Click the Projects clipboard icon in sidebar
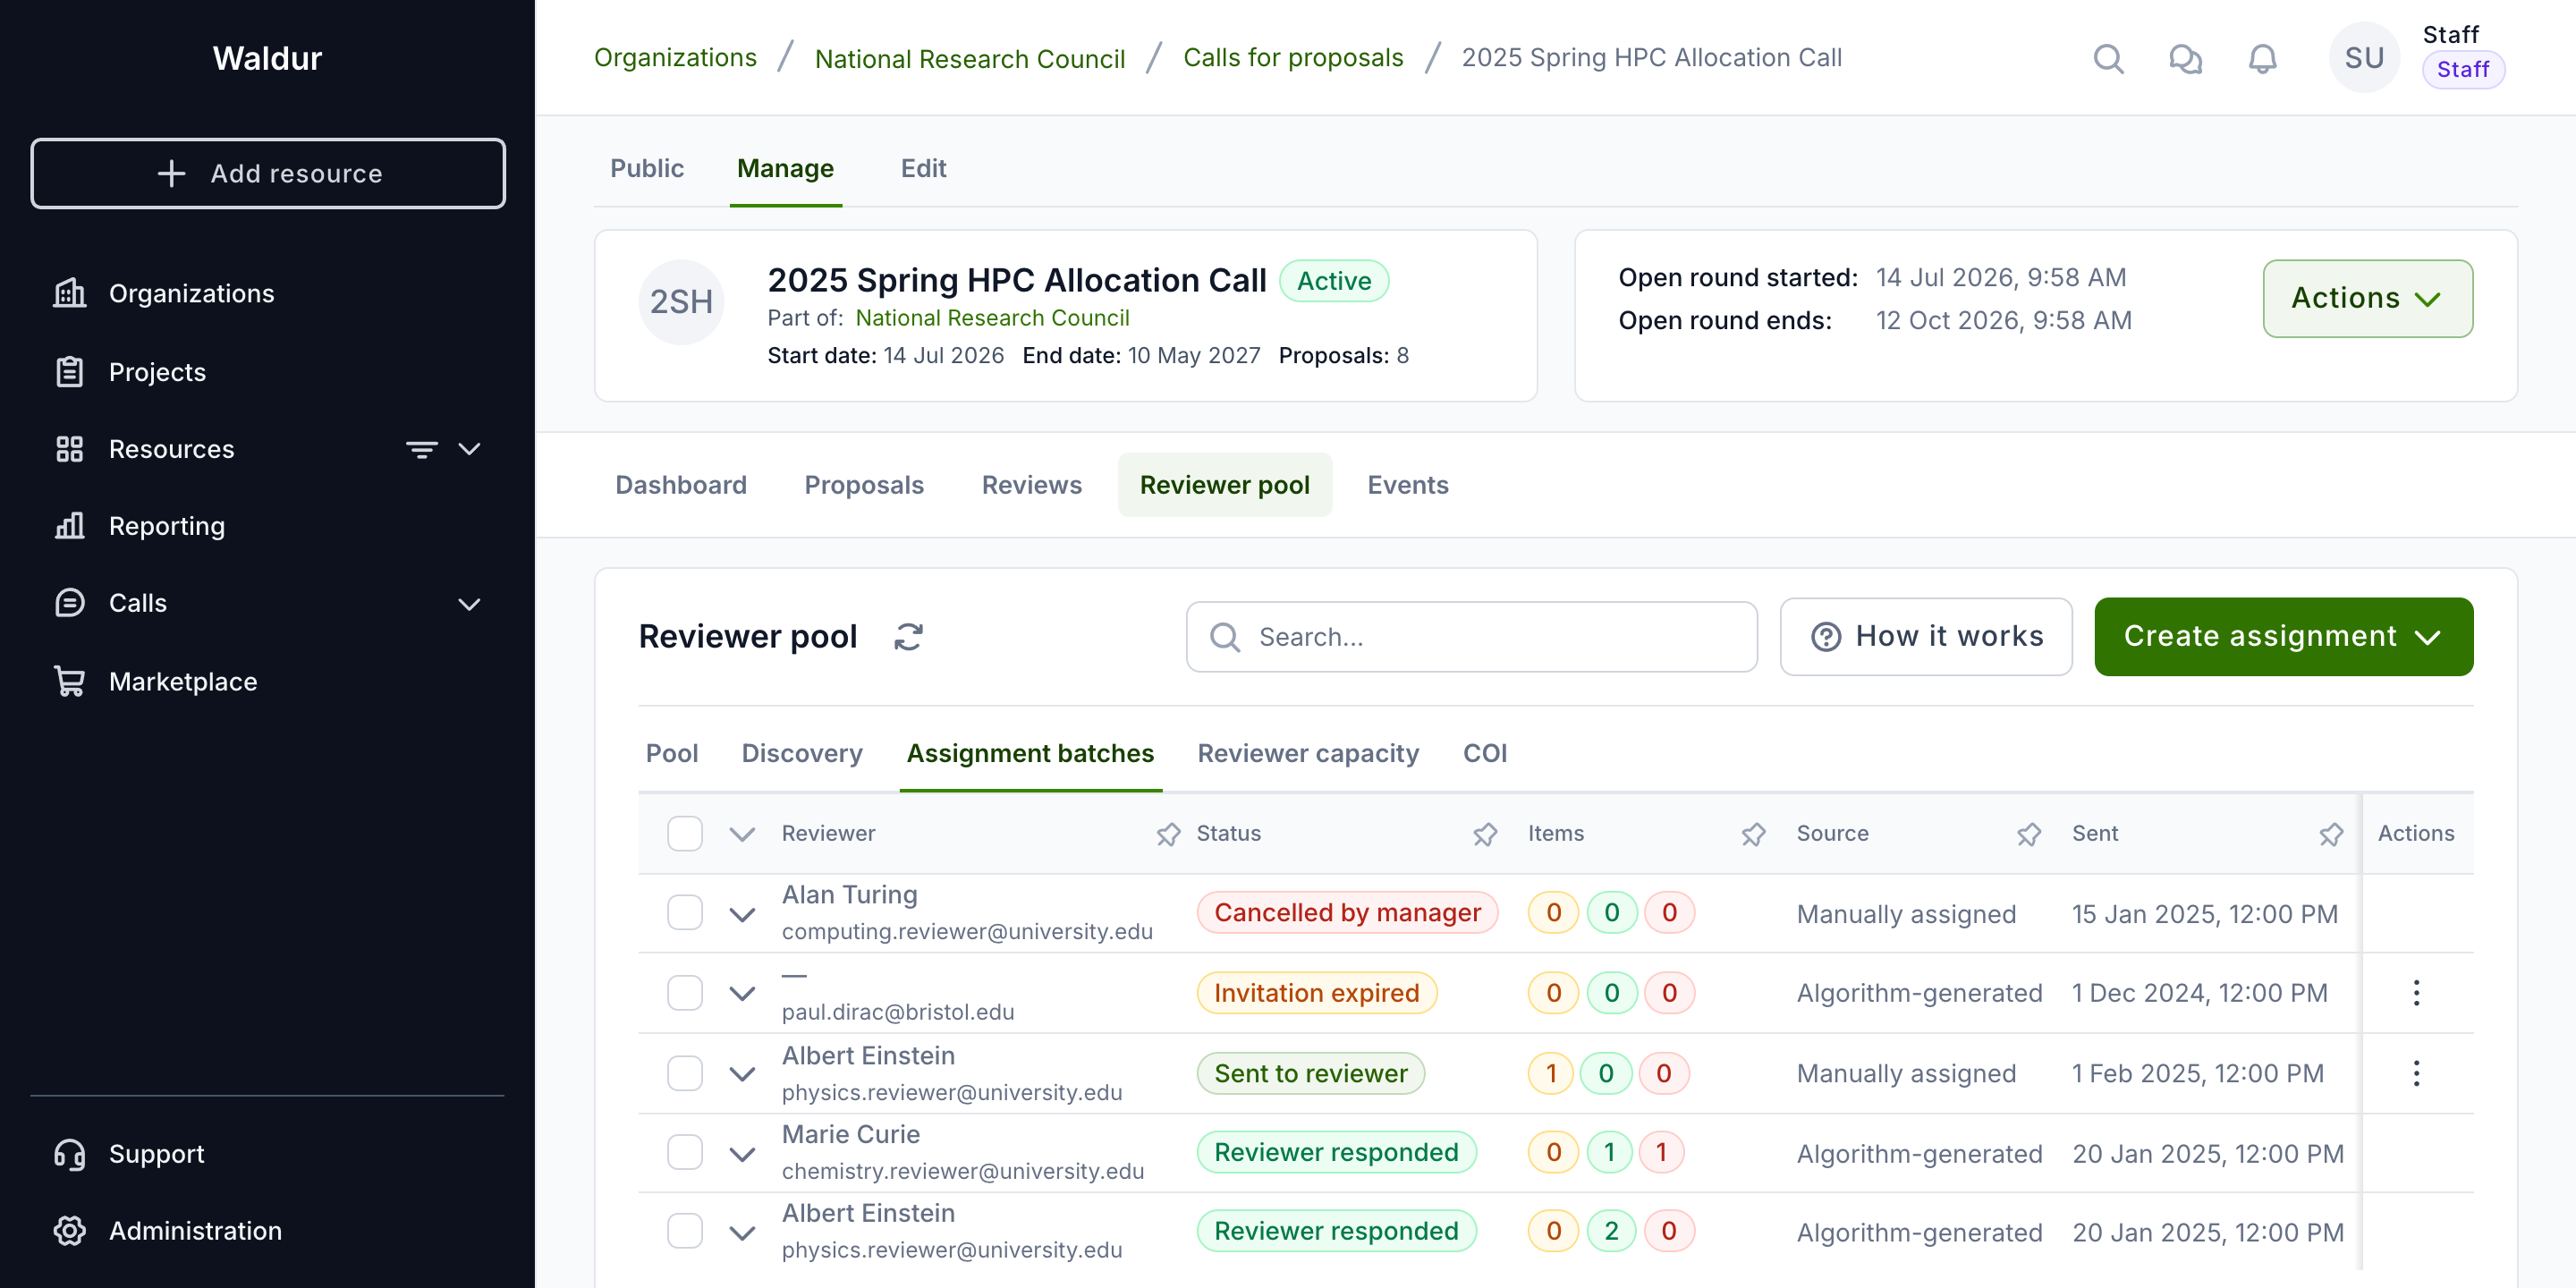Viewport: 2576px width, 1288px height. click(69, 372)
